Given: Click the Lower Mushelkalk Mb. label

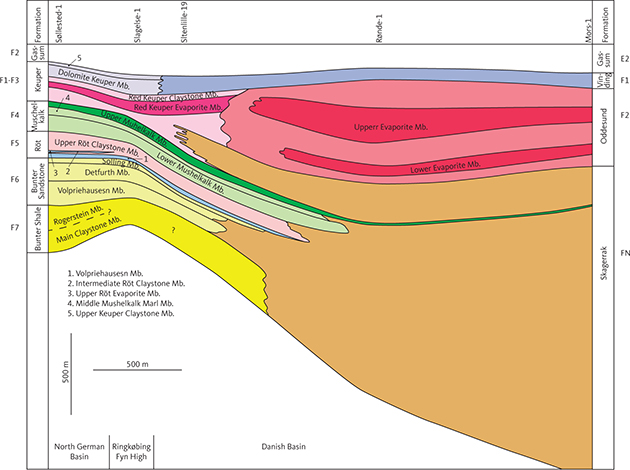Looking at the screenshot, I should click(x=190, y=174).
